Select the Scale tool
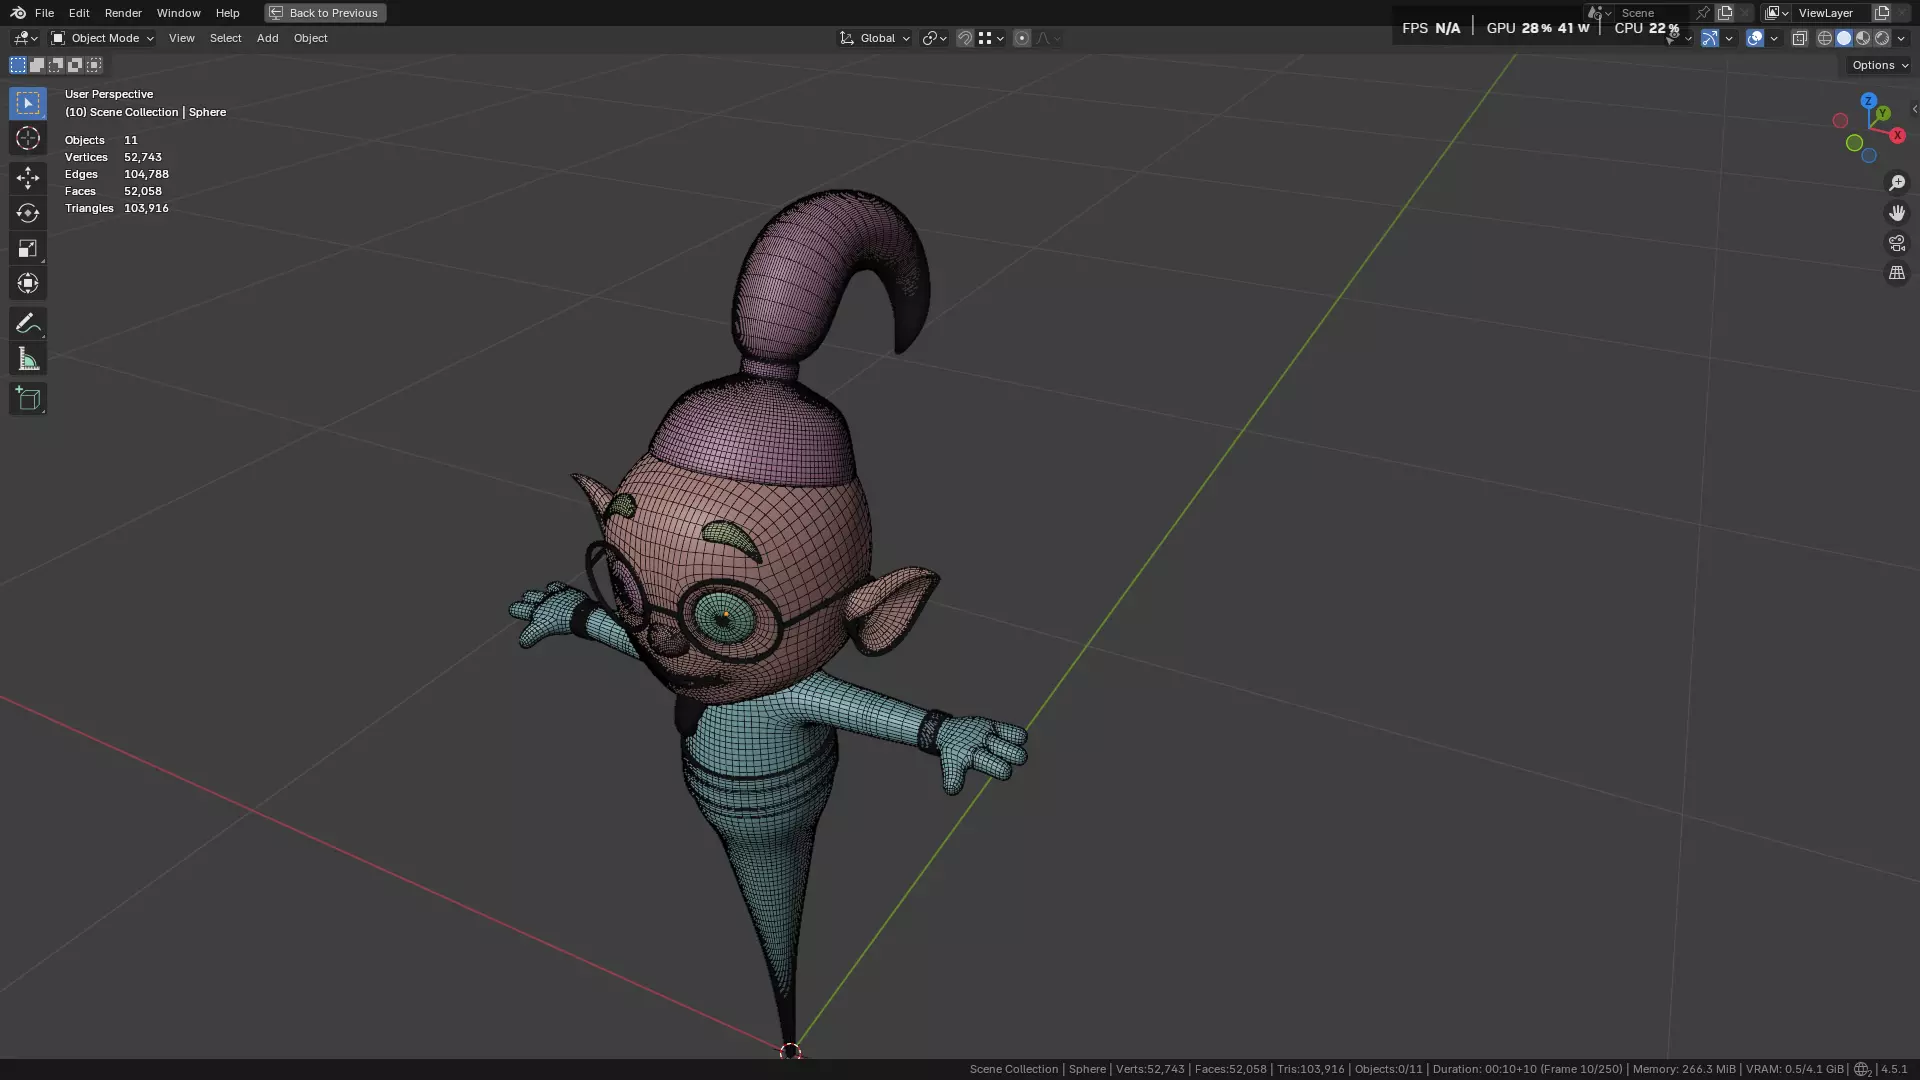Viewport: 1920px width, 1080px height. (28, 248)
